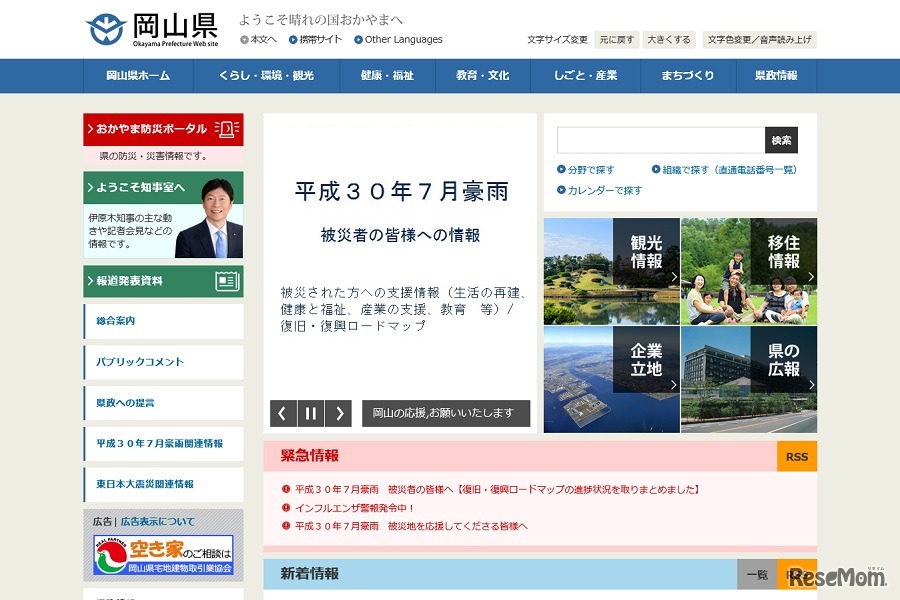The height and width of the screenshot is (600, 900).
Task: Open the 健康・福祉 menu
Action: (x=387, y=74)
